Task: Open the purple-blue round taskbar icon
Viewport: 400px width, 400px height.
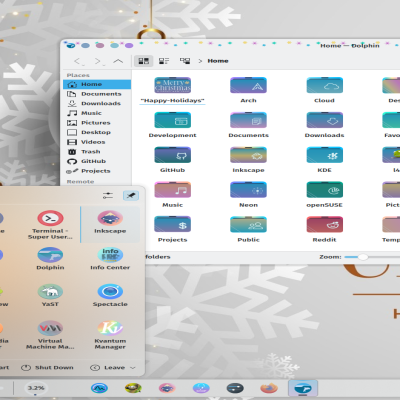Action: 201,388
